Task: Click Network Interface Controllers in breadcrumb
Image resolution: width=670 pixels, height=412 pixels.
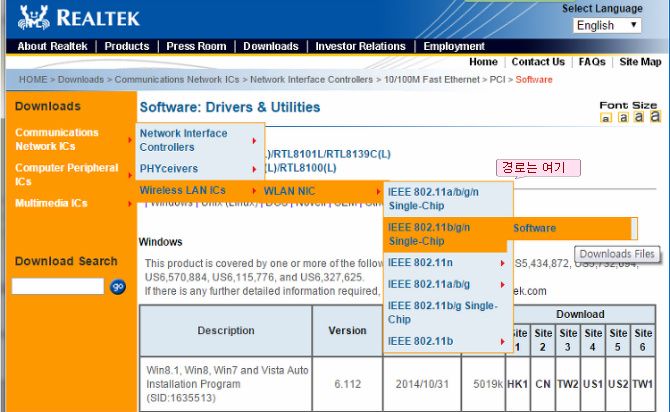Action: point(311,79)
